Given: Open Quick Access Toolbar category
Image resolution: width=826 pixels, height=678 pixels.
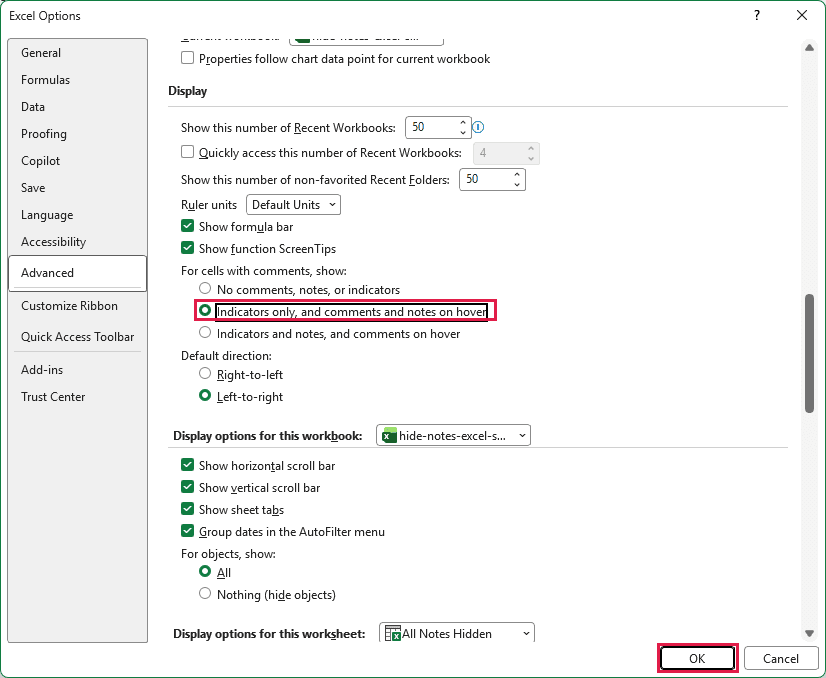Looking at the screenshot, I should tap(77, 337).
